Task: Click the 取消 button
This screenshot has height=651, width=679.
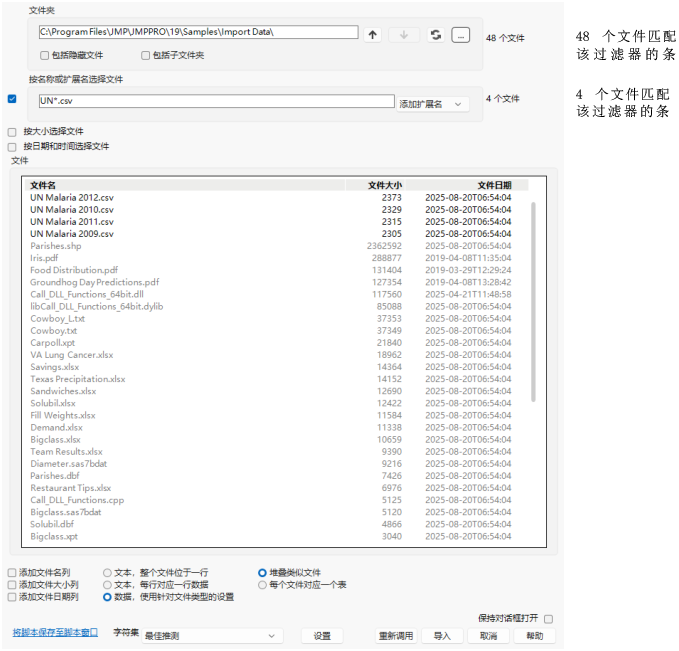Action: [x=488, y=636]
